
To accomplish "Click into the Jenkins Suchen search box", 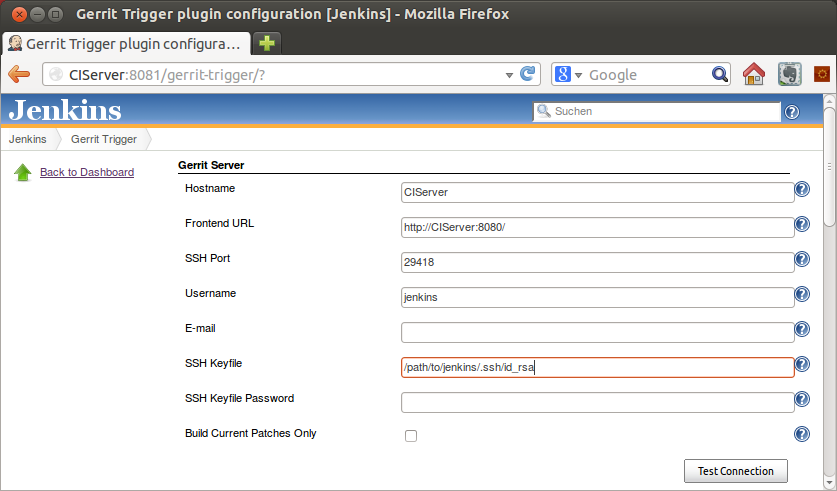I will click(657, 111).
